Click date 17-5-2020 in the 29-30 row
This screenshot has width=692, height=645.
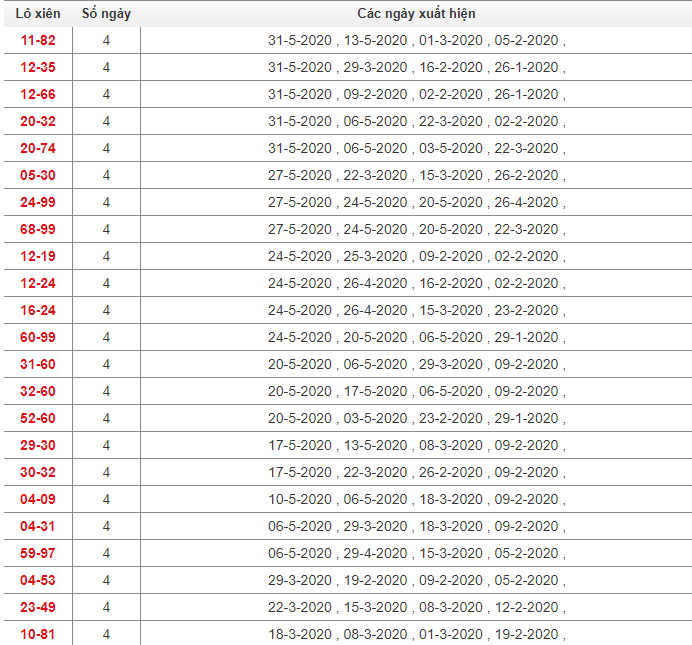tap(300, 445)
